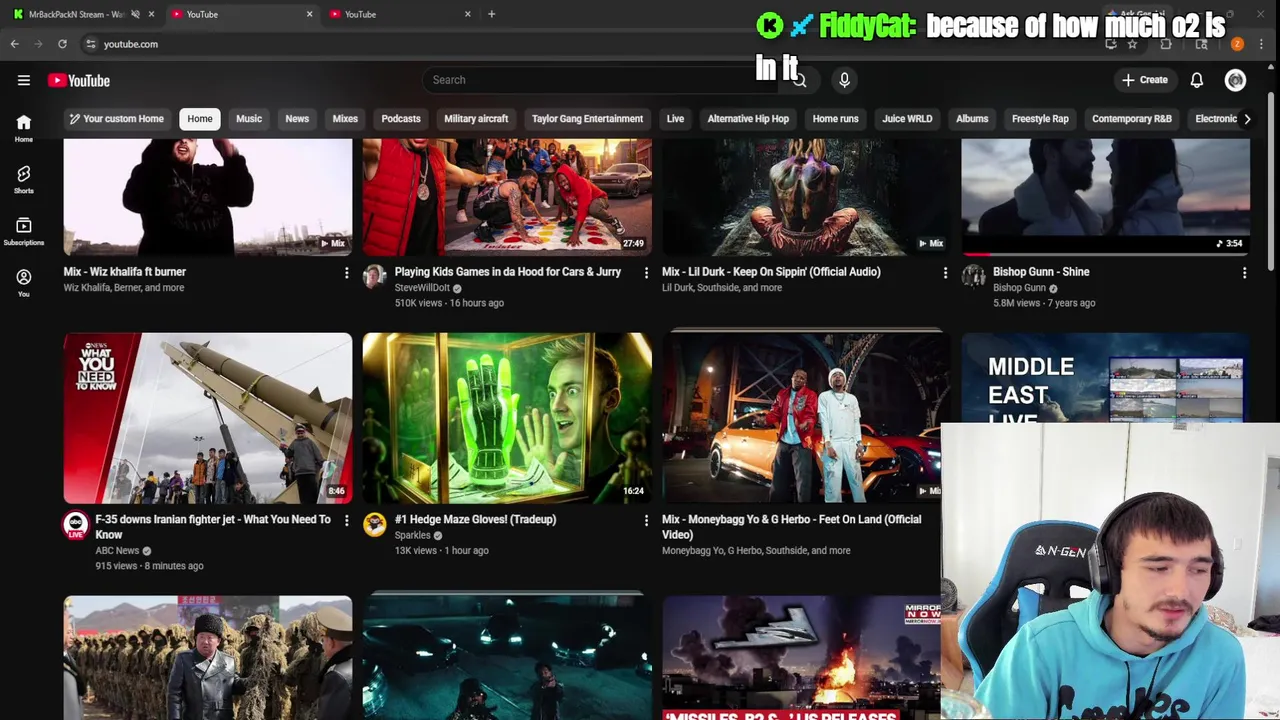Go back with the browser back arrow
Viewport: 1280px width, 720px height.
point(14,44)
